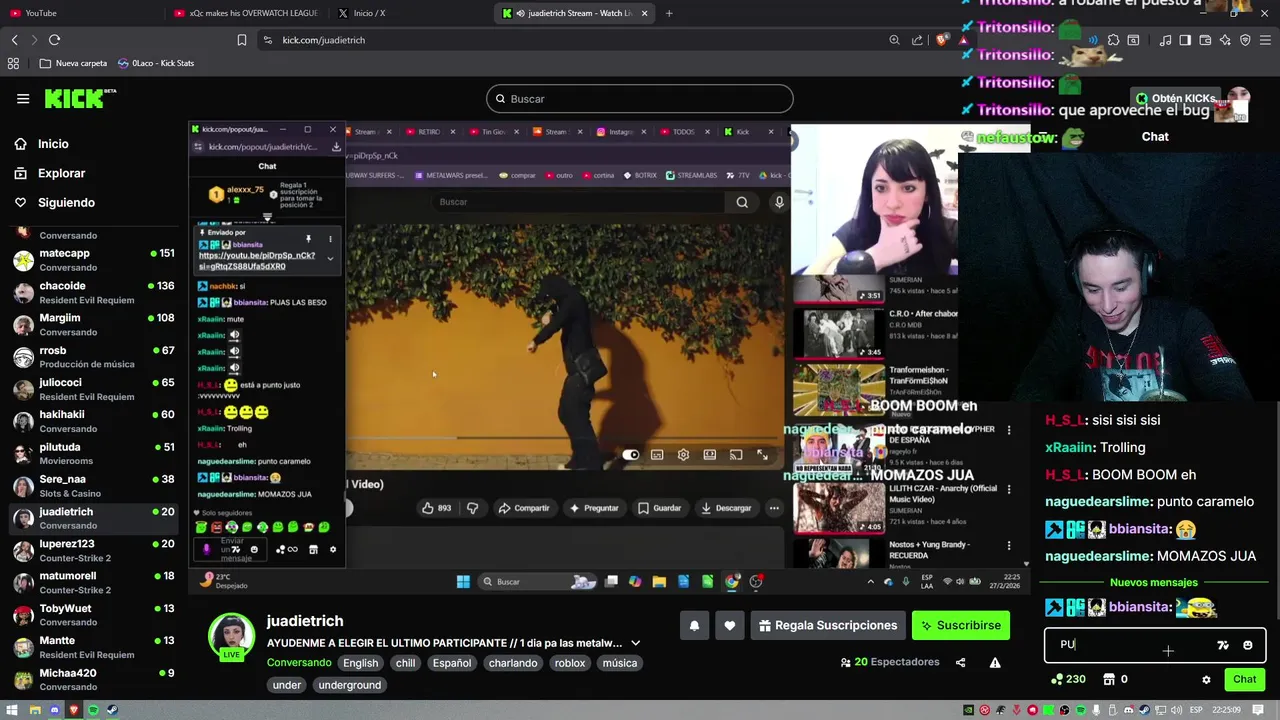This screenshot has width=1280, height=720.
Task: Open the browser extensions puzzle icon
Action: point(1113,40)
